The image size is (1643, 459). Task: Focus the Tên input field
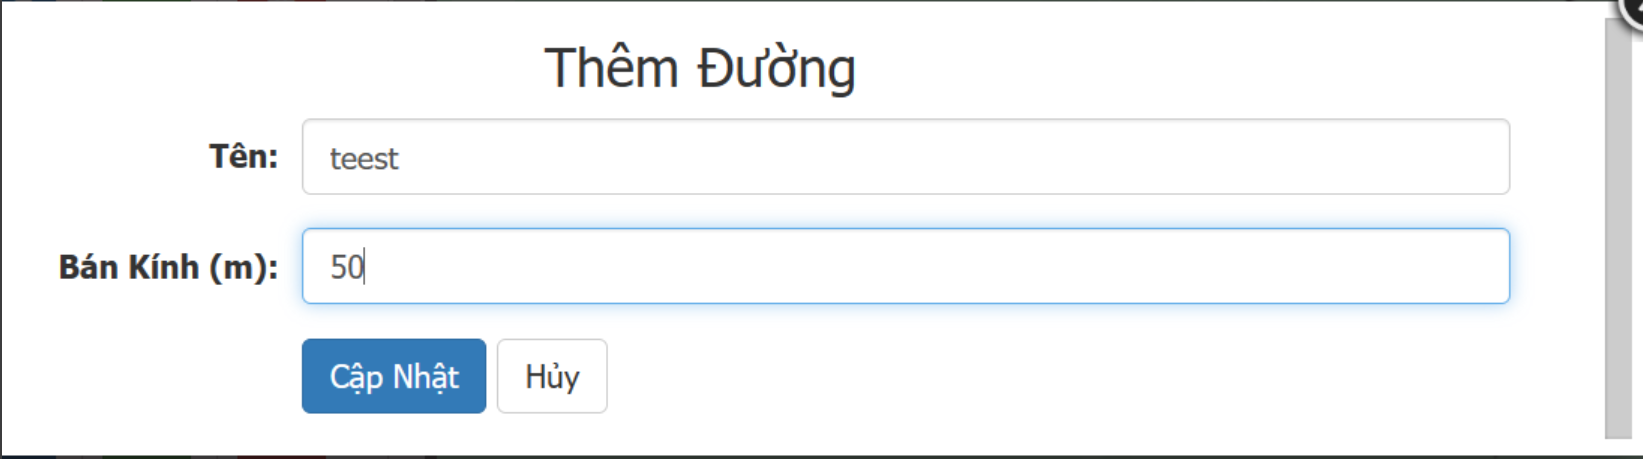[x=906, y=157]
